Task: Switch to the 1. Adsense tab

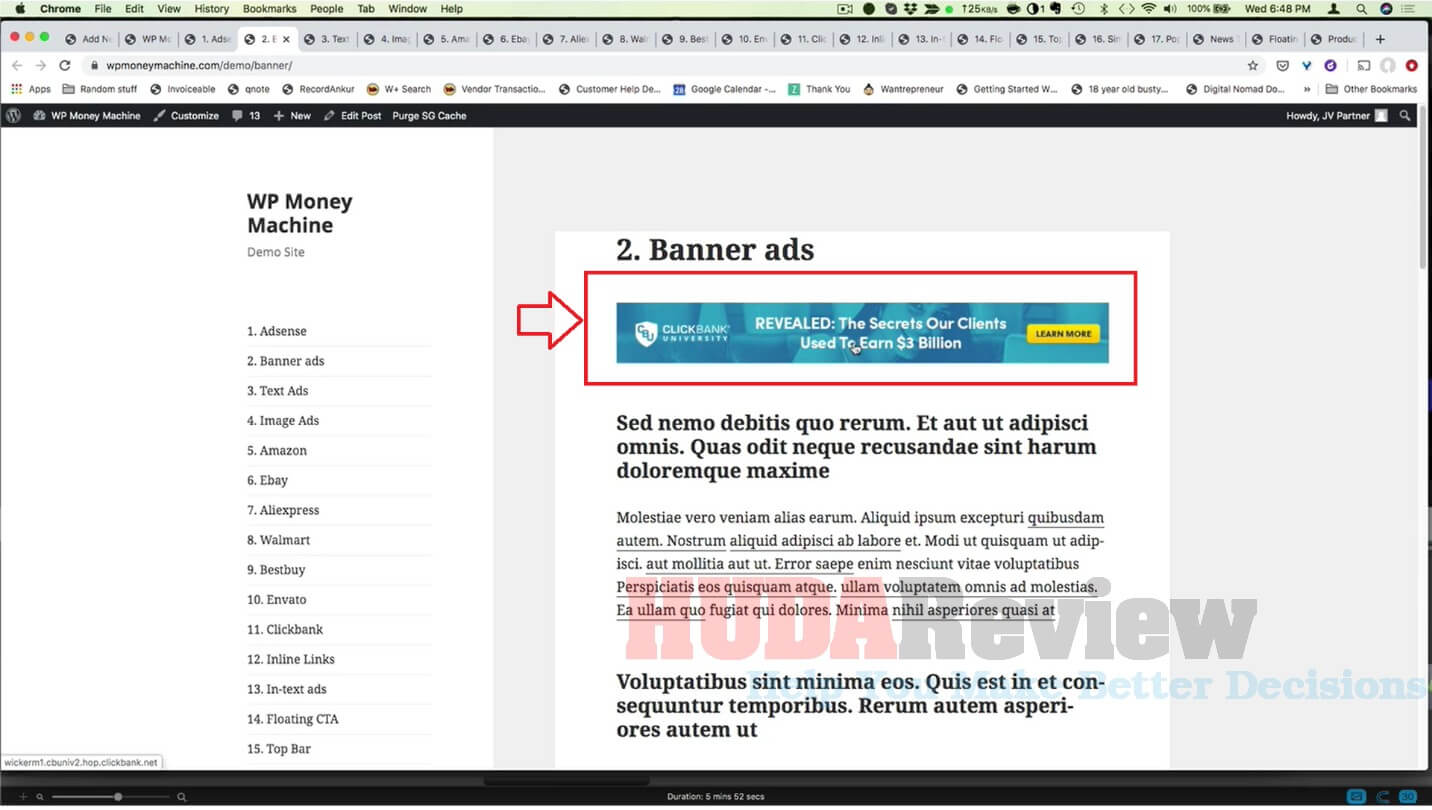Action: (208, 39)
